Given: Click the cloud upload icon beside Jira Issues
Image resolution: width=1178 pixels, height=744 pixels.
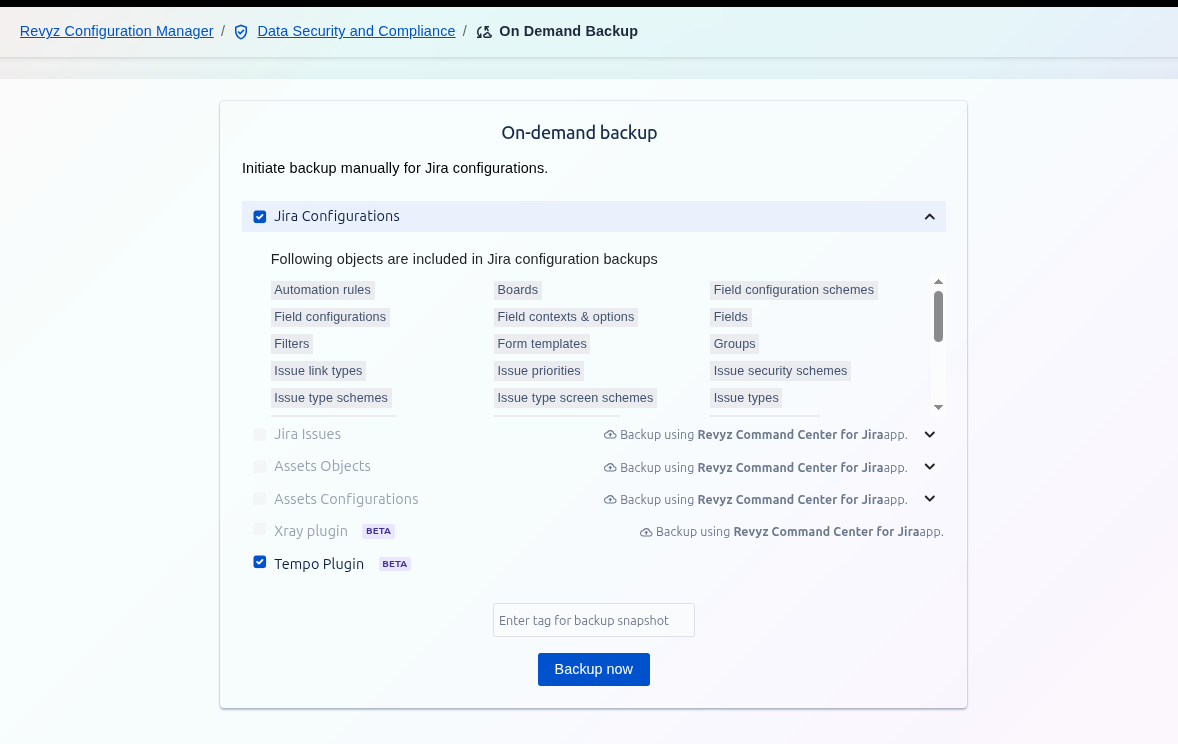Looking at the screenshot, I should pyautogui.click(x=610, y=435).
